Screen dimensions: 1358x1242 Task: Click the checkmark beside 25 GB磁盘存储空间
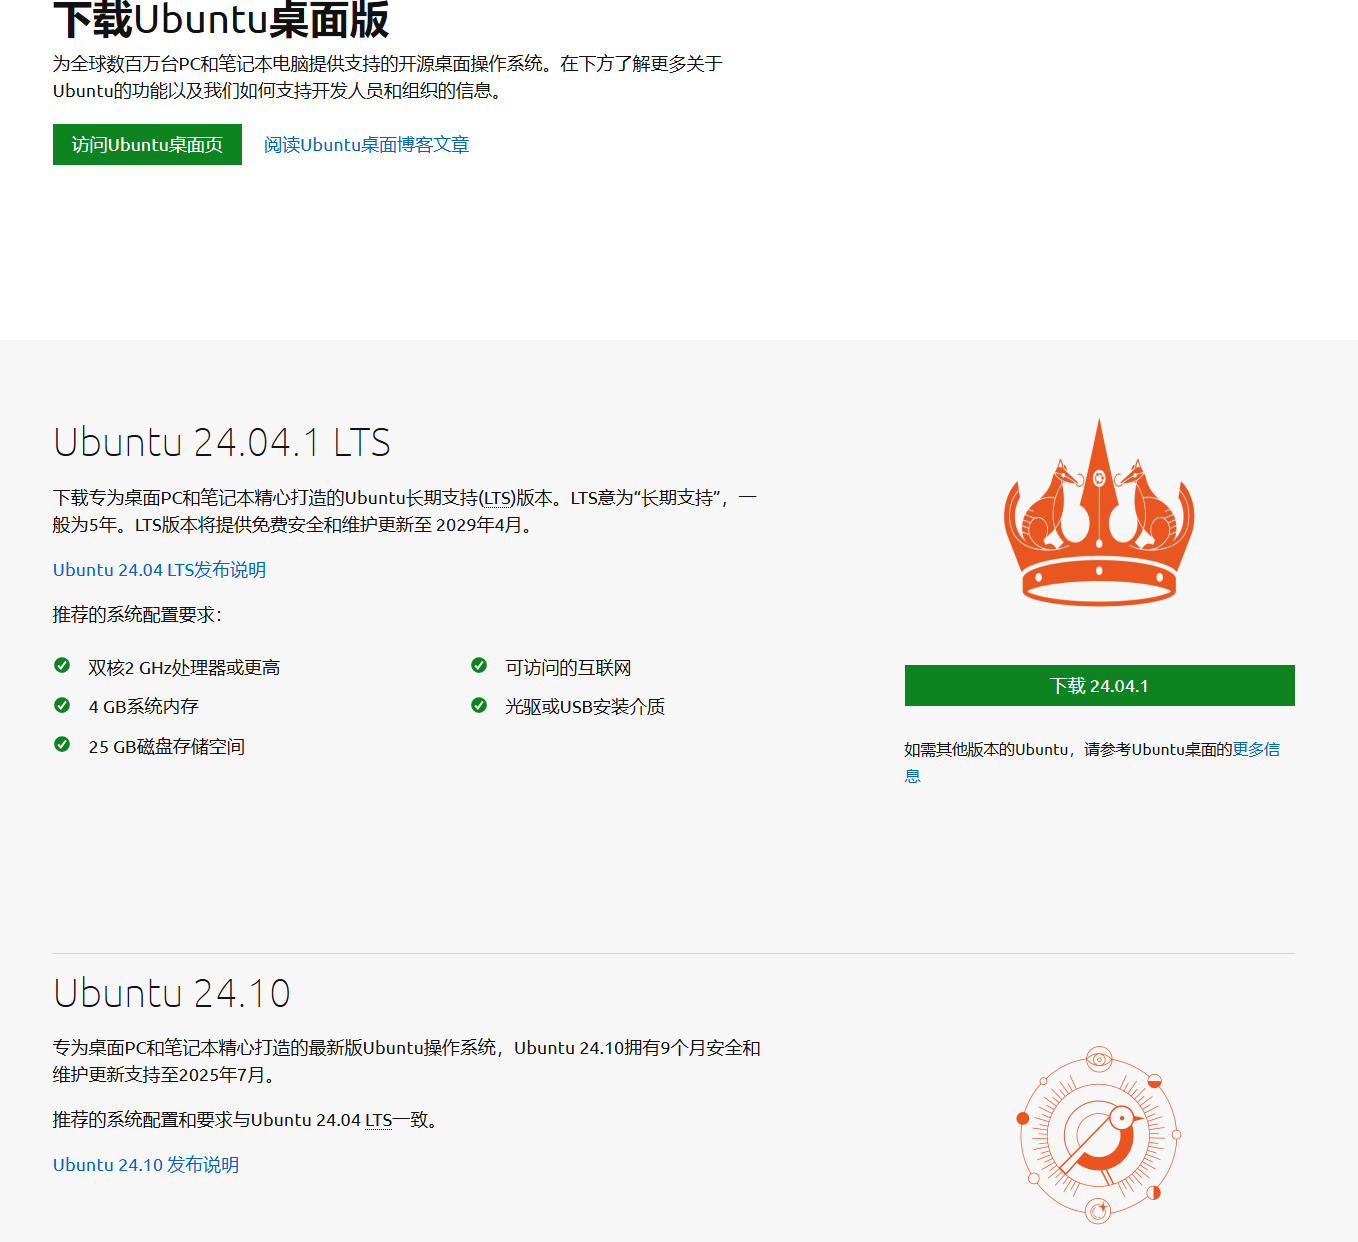click(62, 745)
